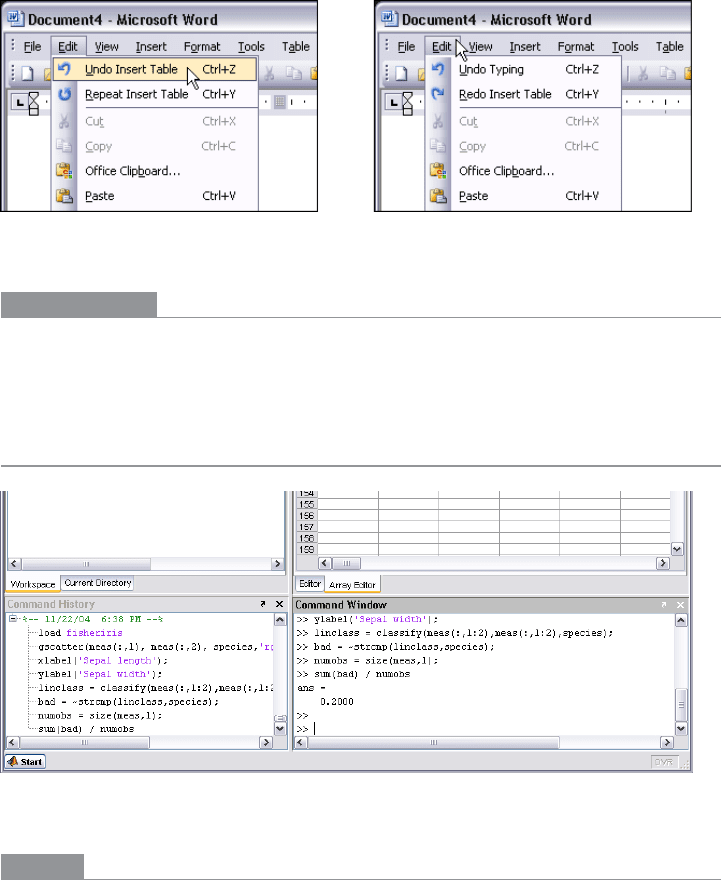Select 'bad = ~strcmp(linclass,species);' history entry
The image size is (721, 880).
(128, 702)
